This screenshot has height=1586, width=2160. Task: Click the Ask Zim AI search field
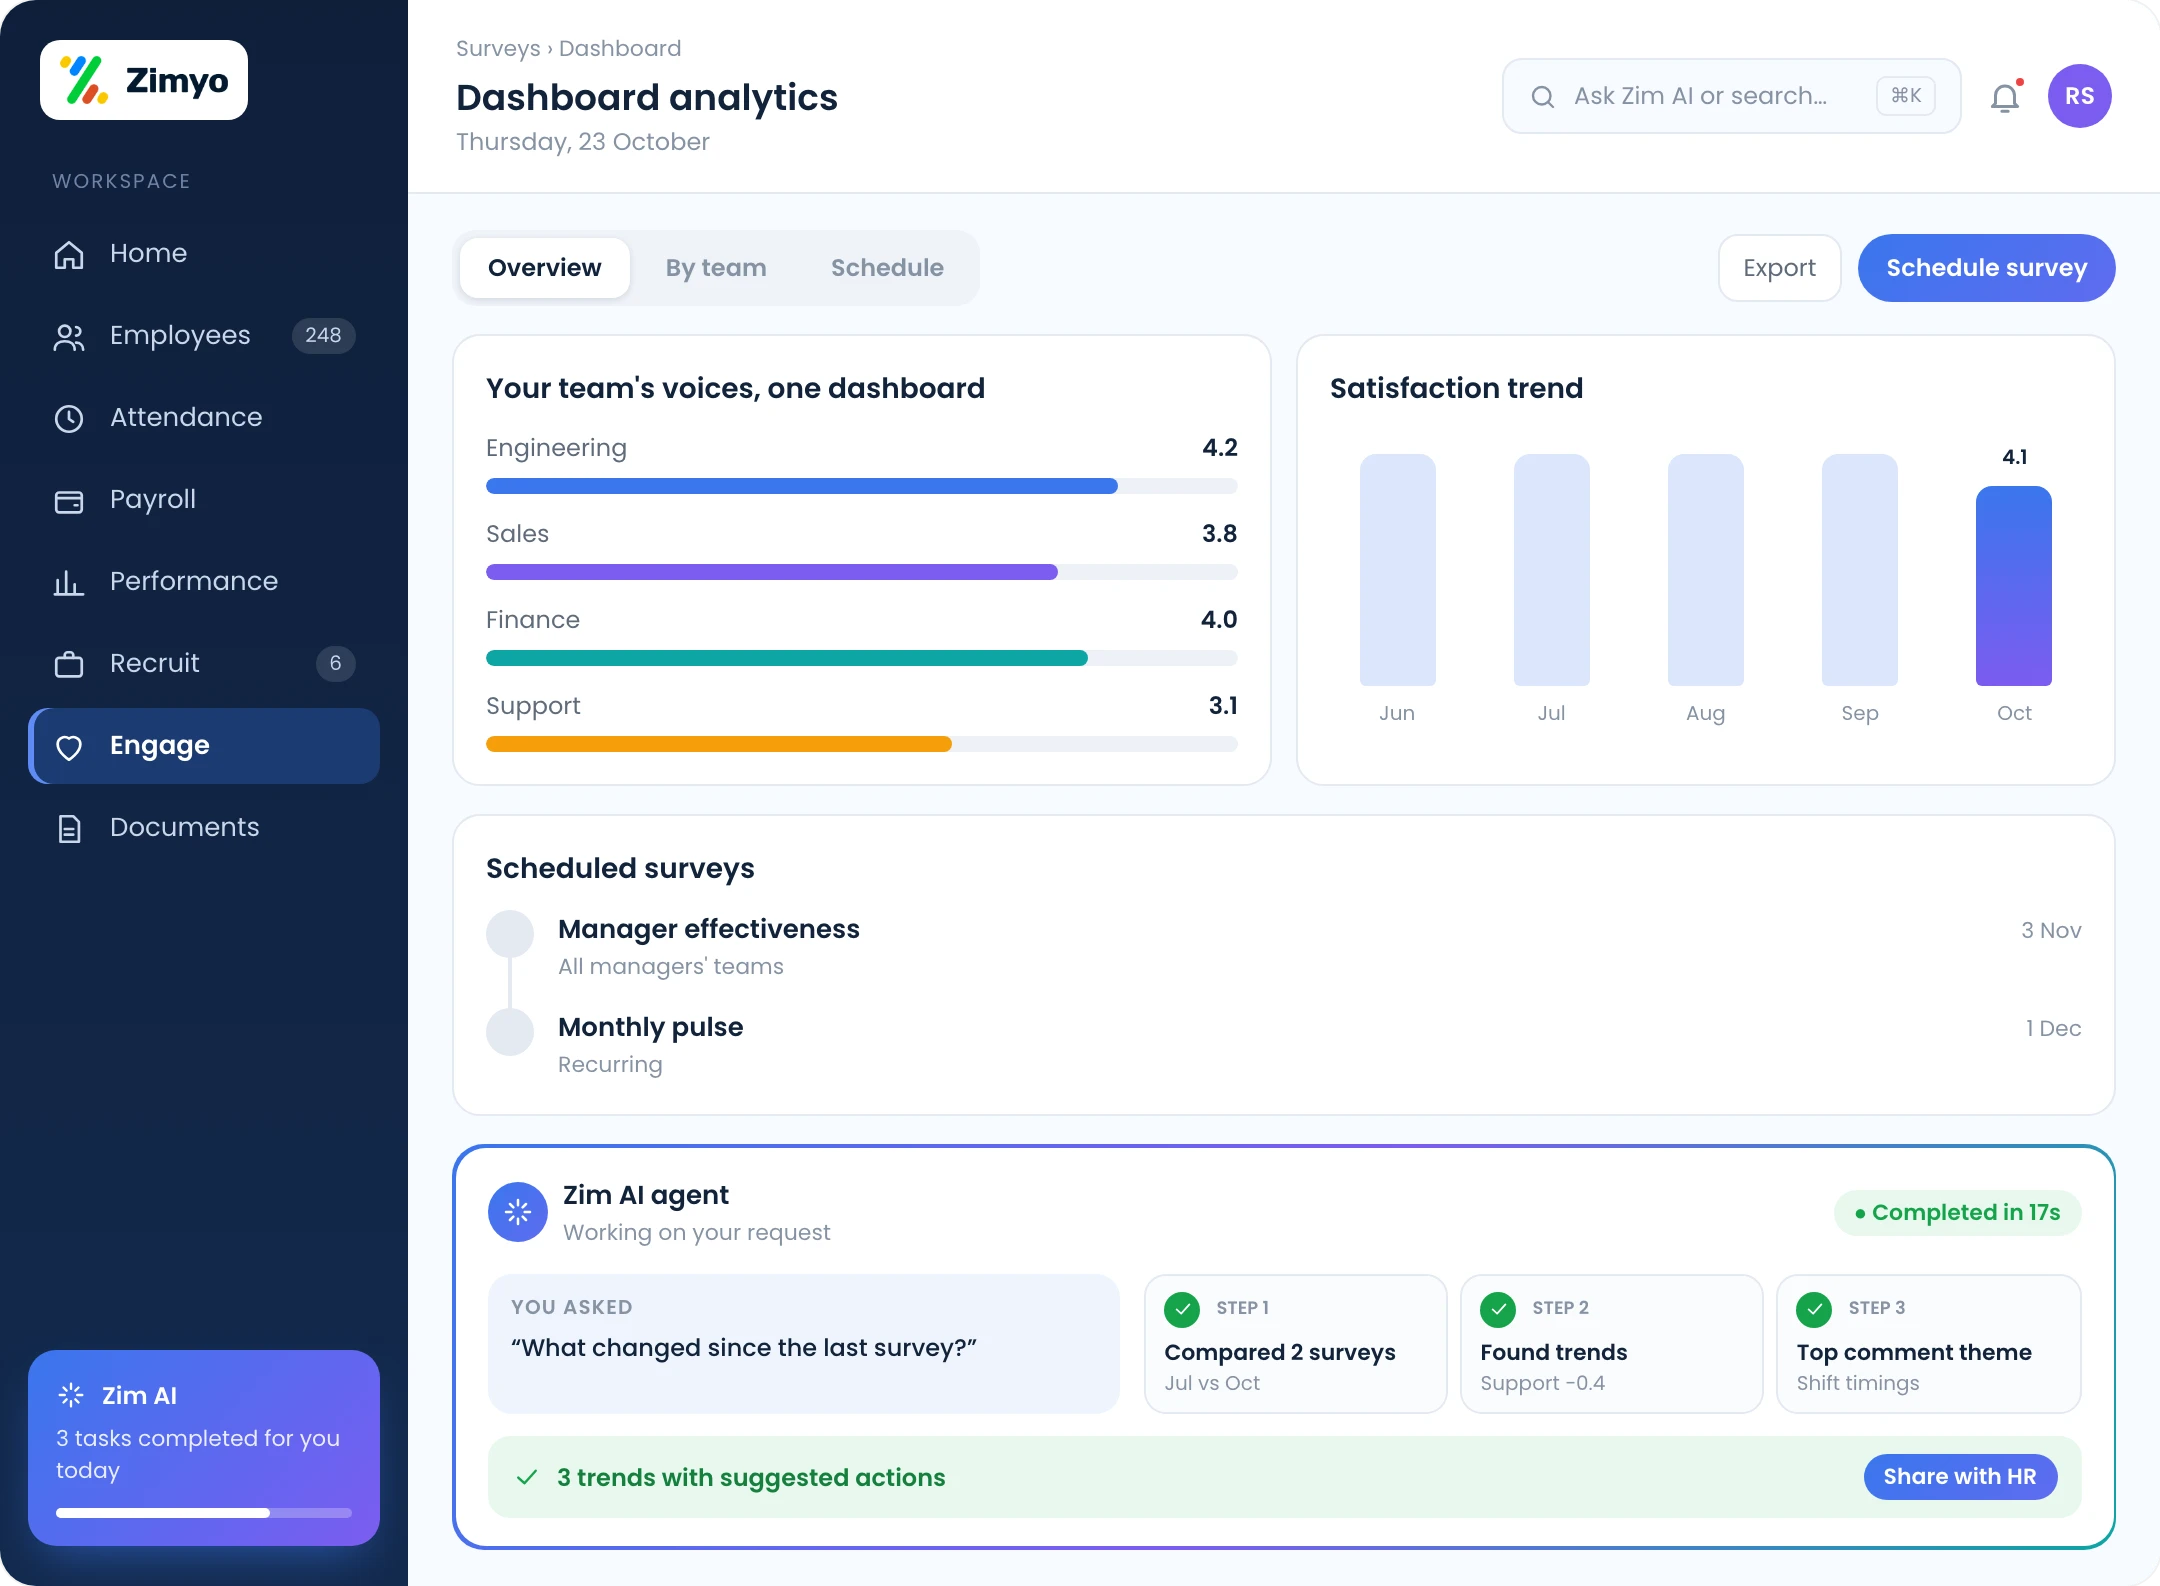pos(1732,96)
